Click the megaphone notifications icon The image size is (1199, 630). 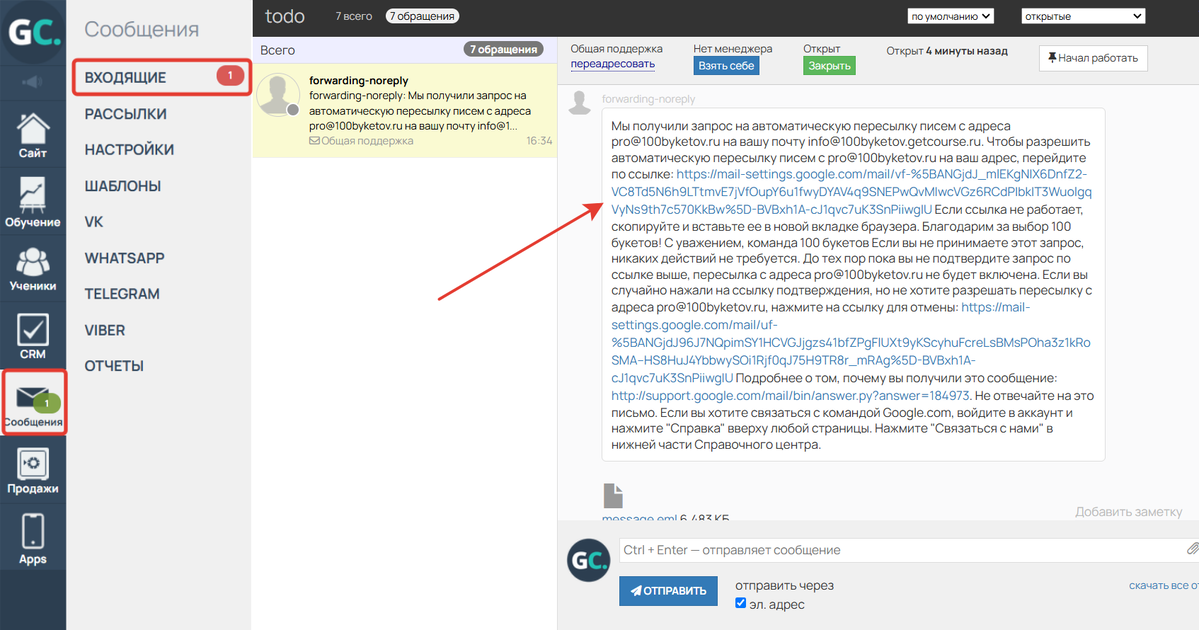32,82
